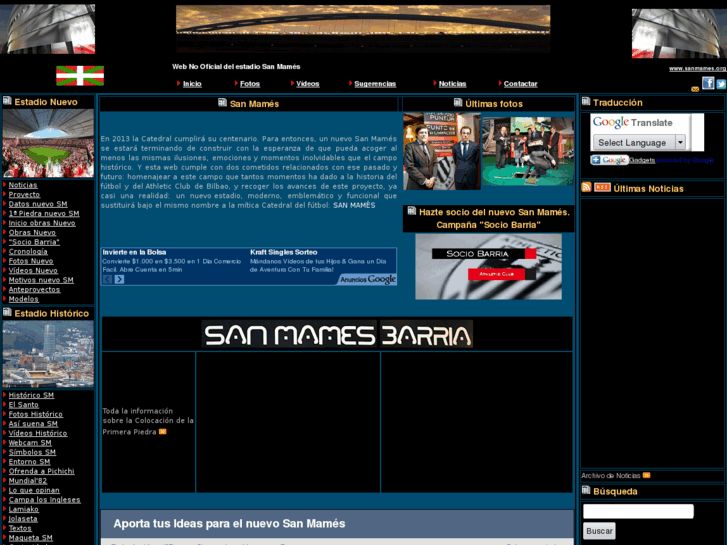
Task: Click the next ad arrow
Action: 119,279
